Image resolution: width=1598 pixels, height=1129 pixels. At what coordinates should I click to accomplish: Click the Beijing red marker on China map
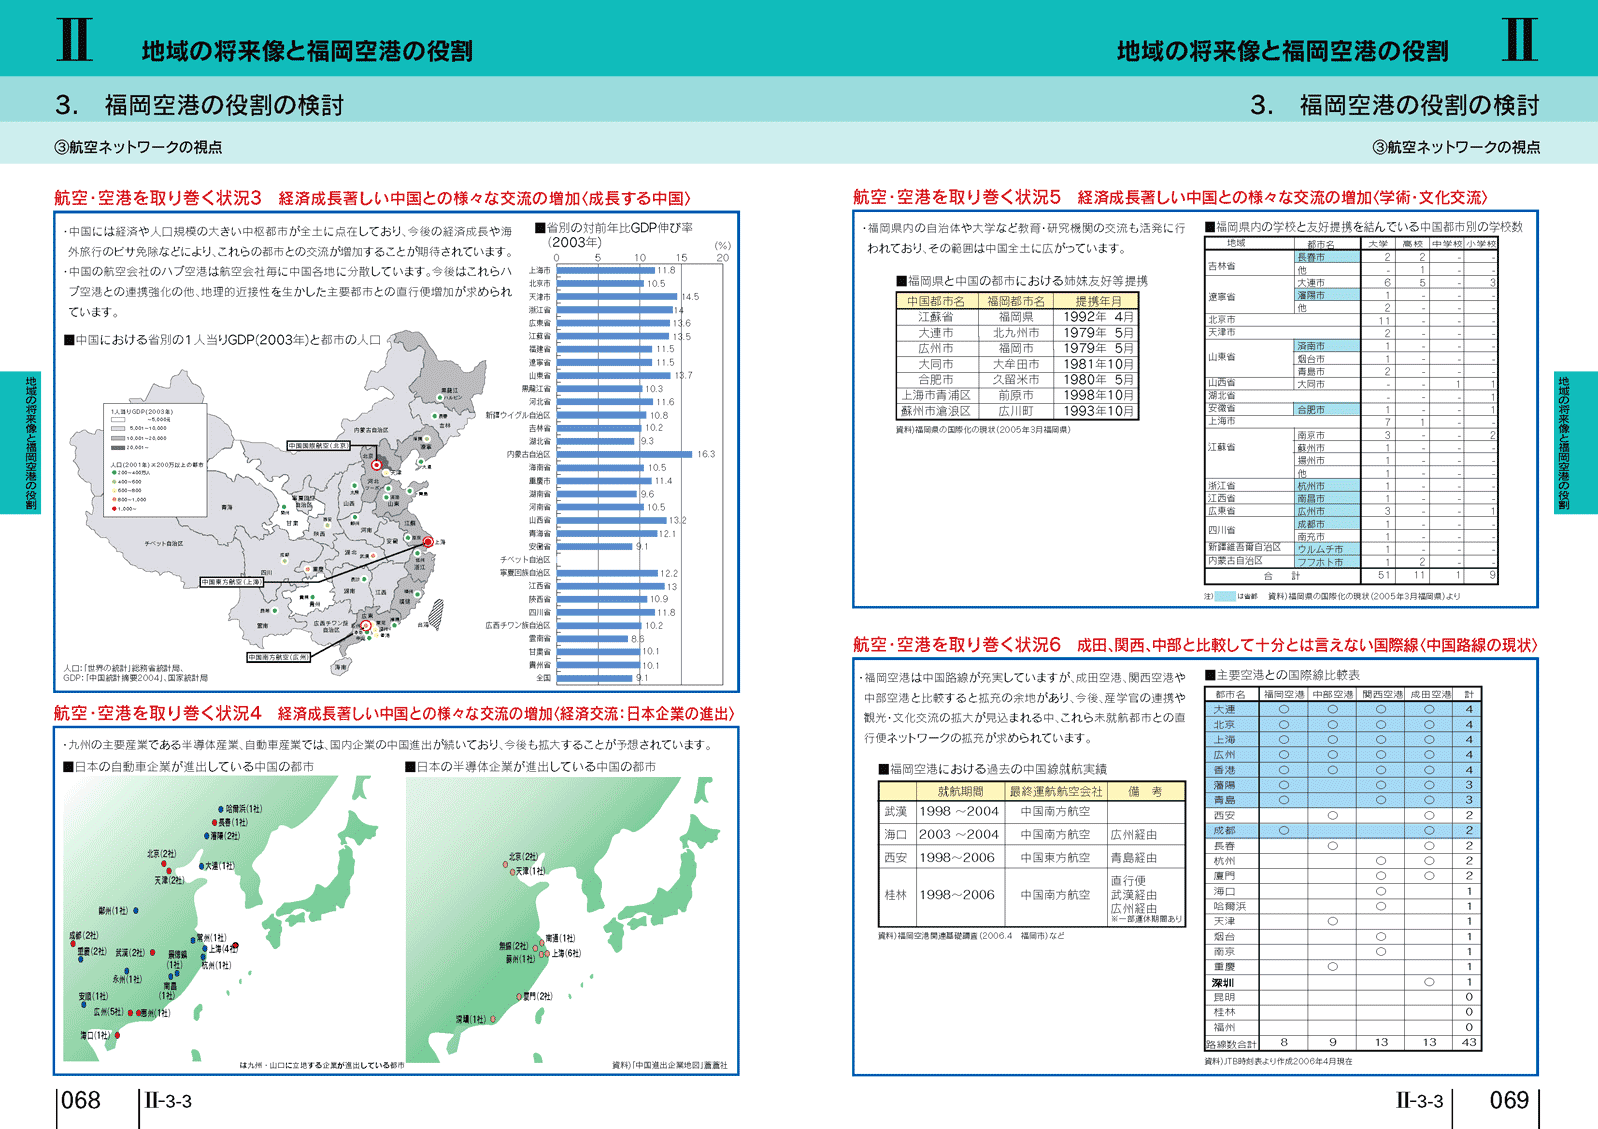click(377, 465)
